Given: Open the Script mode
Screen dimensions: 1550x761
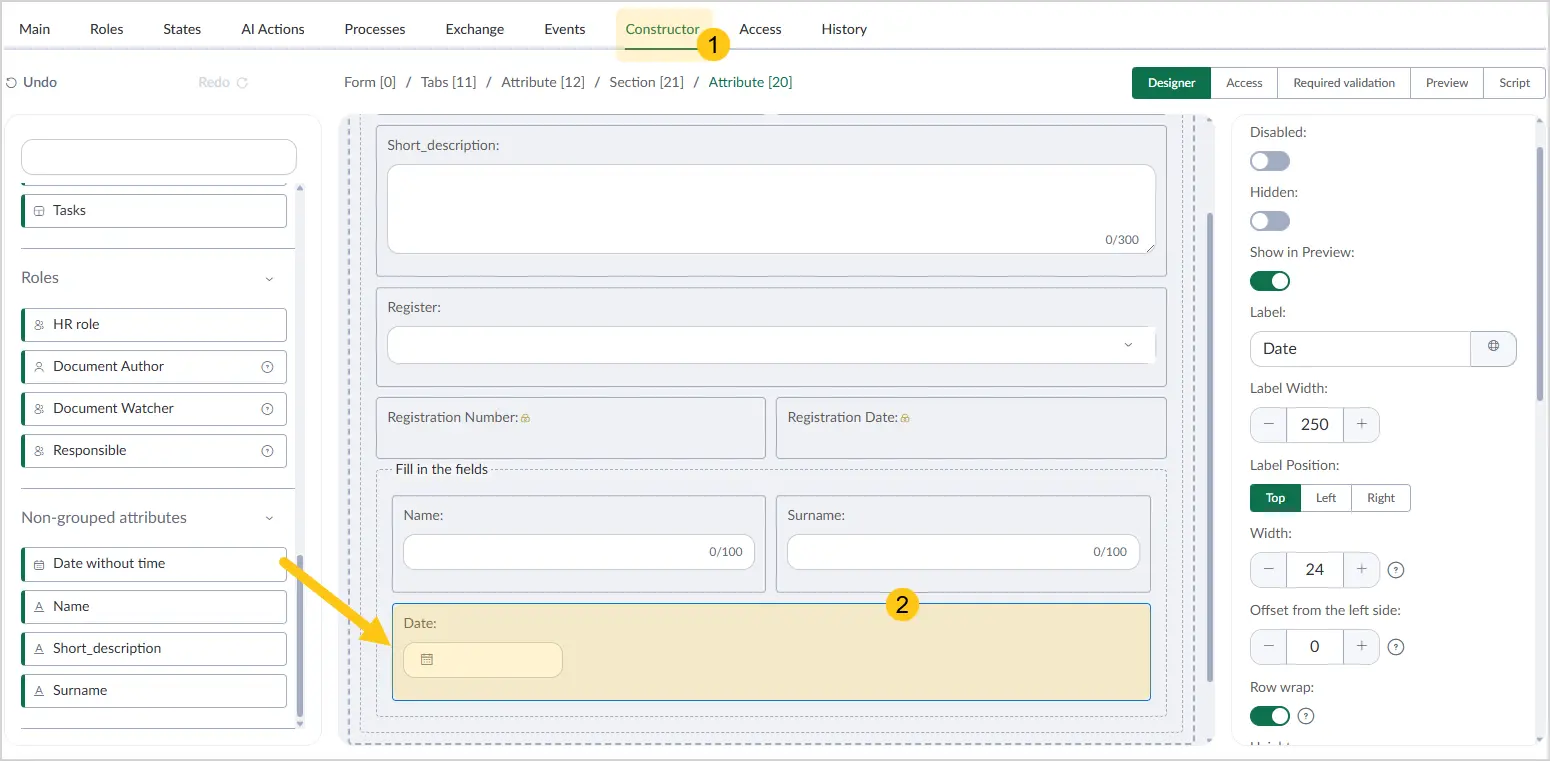Looking at the screenshot, I should (1514, 83).
